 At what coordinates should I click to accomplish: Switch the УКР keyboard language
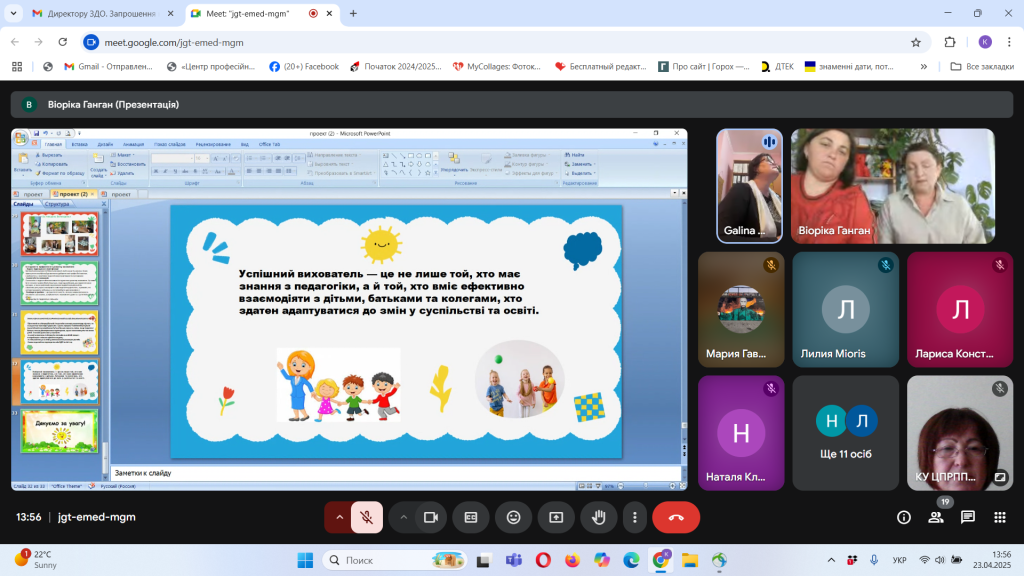(x=899, y=560)
